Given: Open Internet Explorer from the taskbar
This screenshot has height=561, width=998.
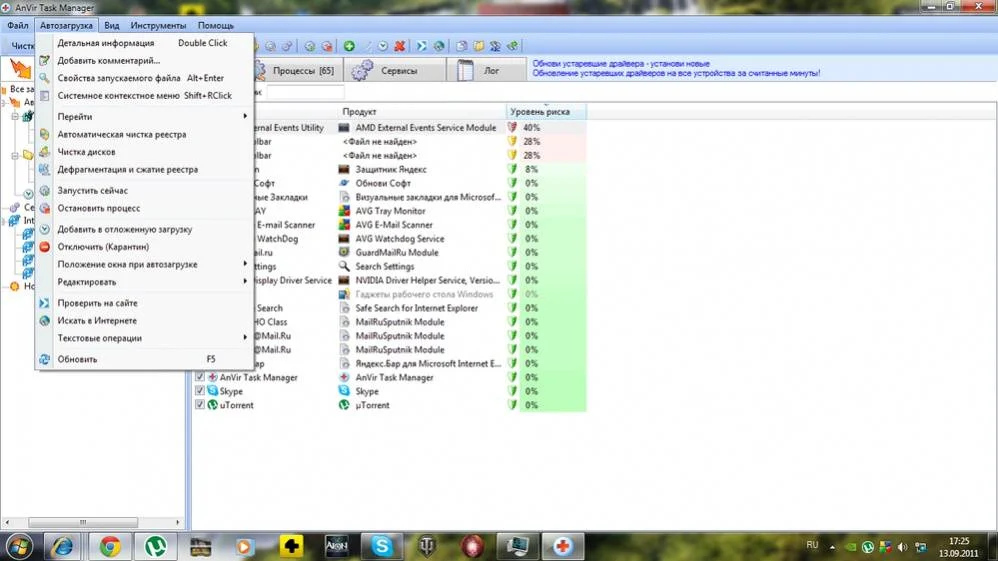Looking at the screenshot, I should 62,546.
